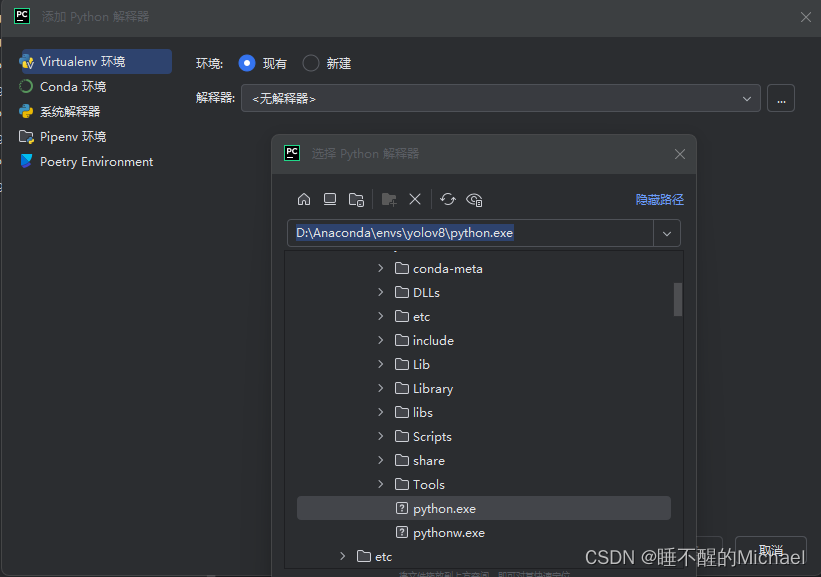Select the include folder label
821x577 pixels.
point(433,340)
